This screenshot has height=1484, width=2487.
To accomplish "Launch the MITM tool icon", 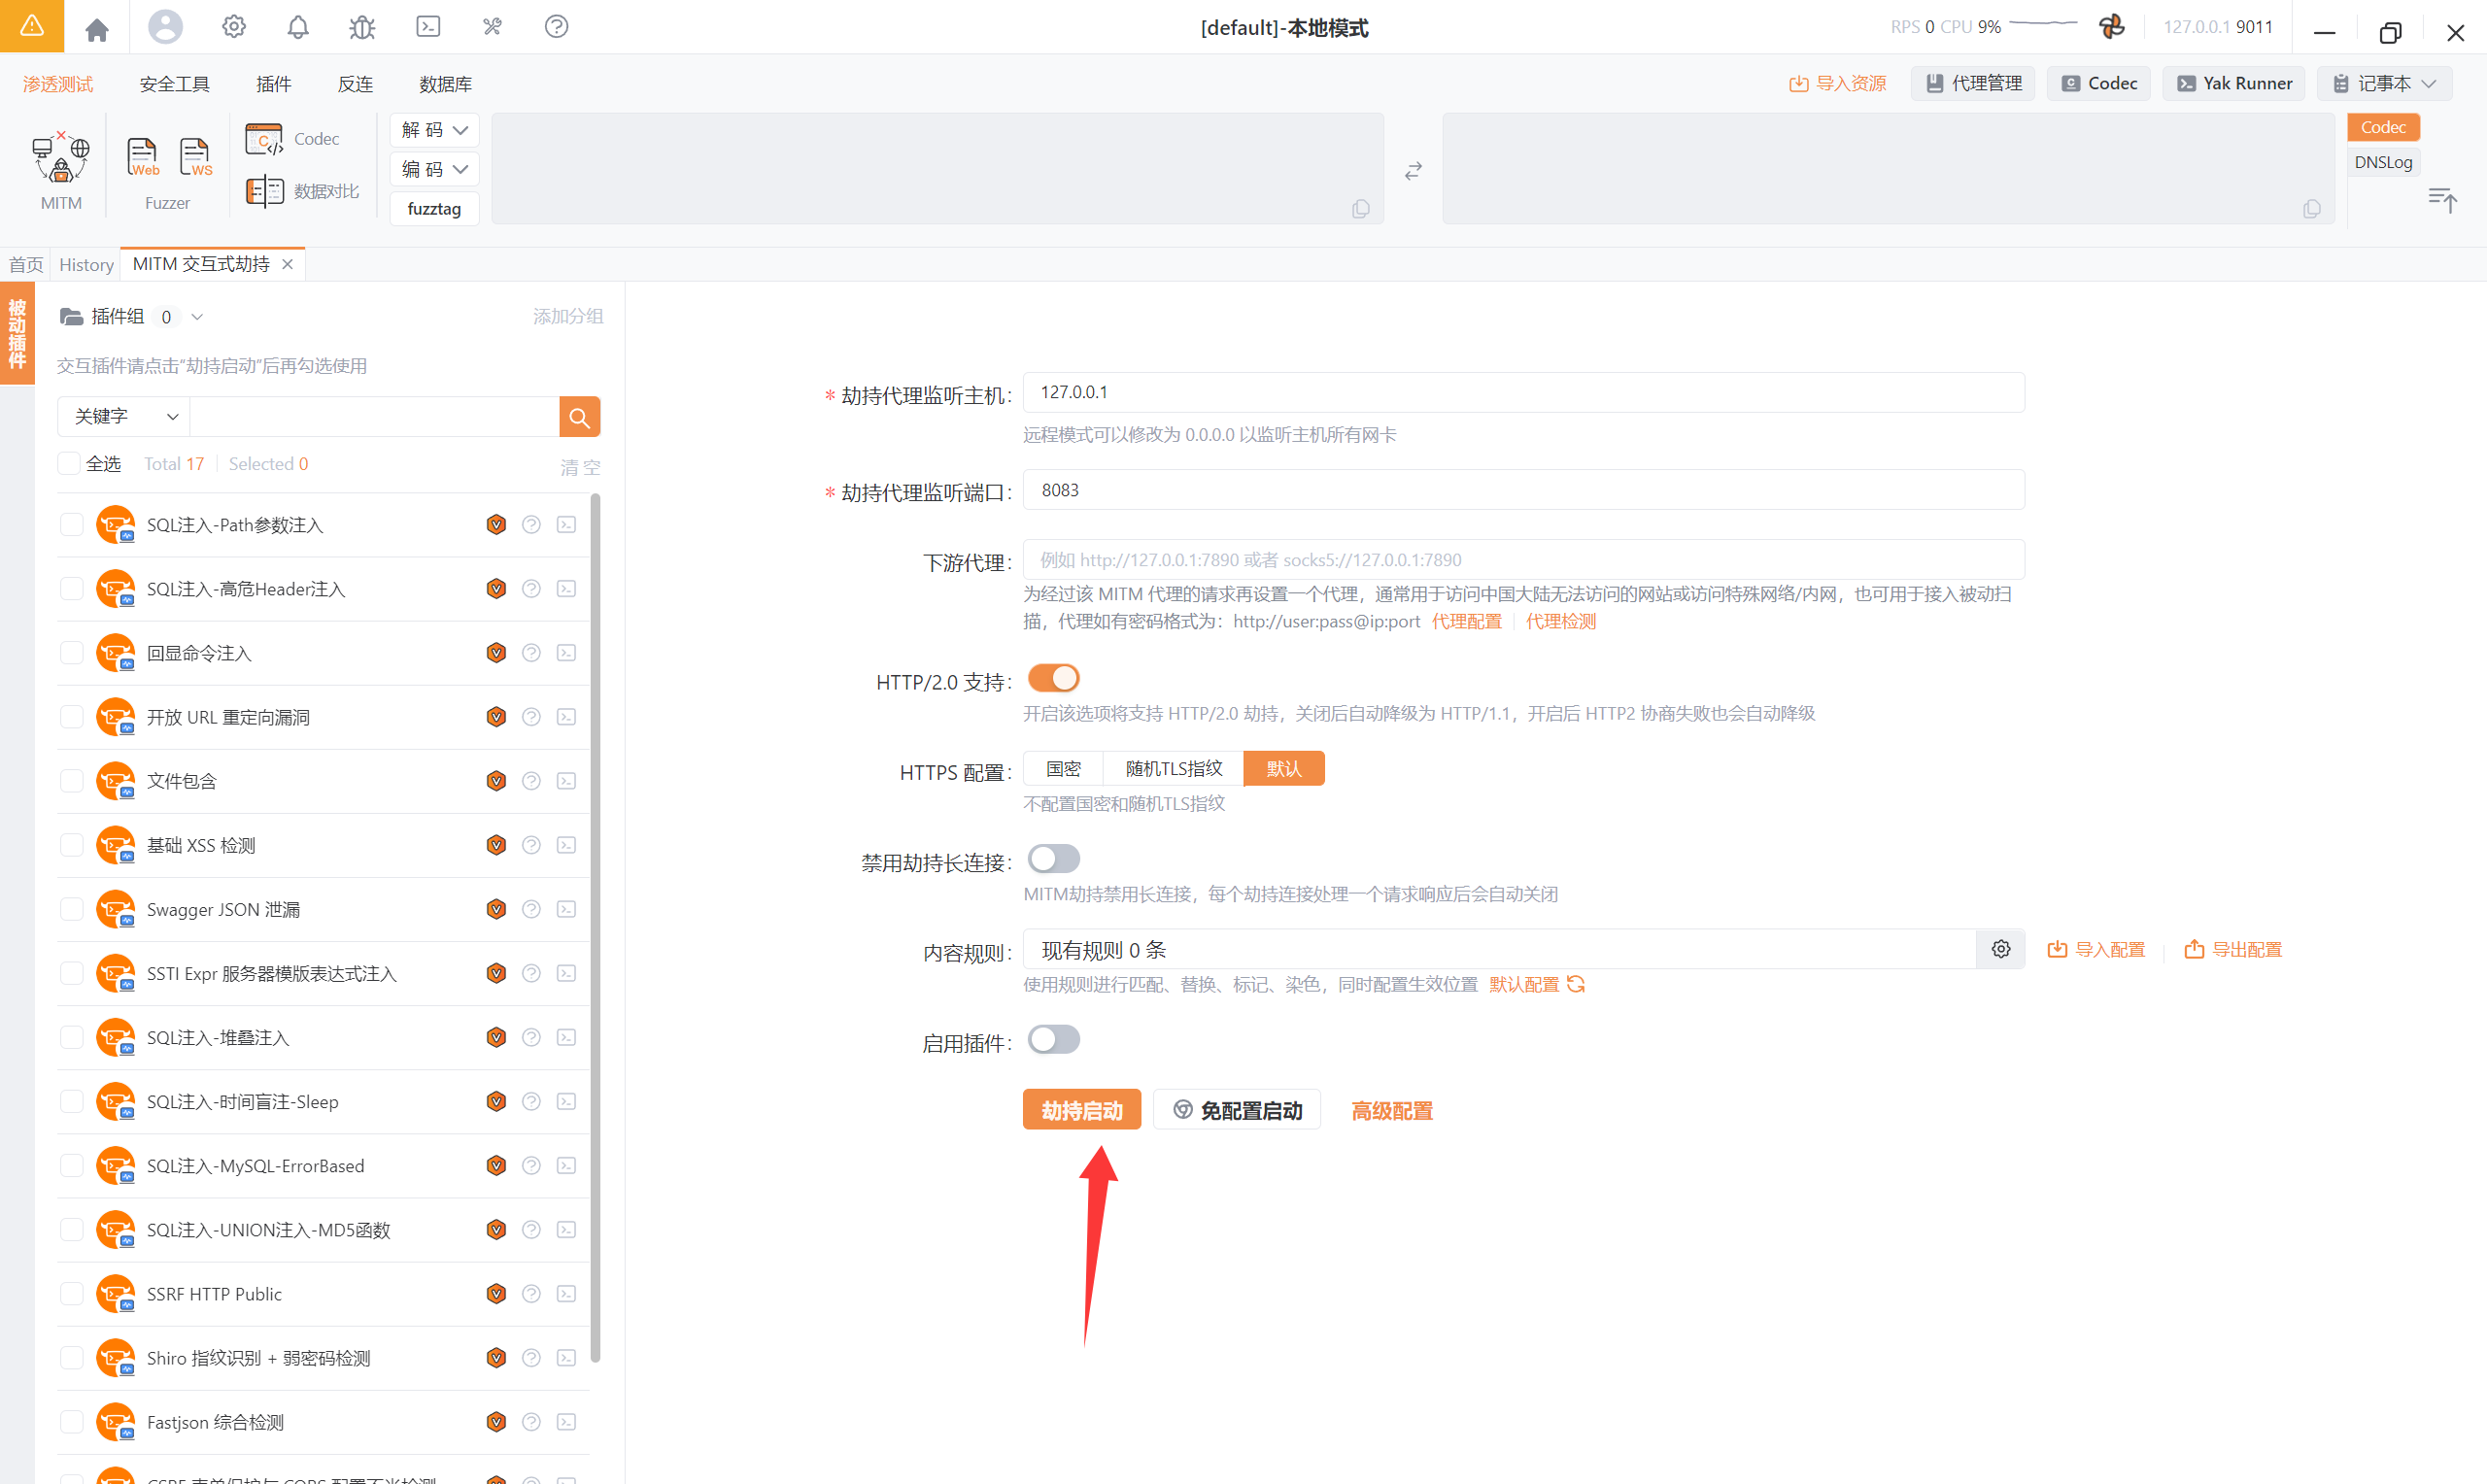I will coord(61,170).
